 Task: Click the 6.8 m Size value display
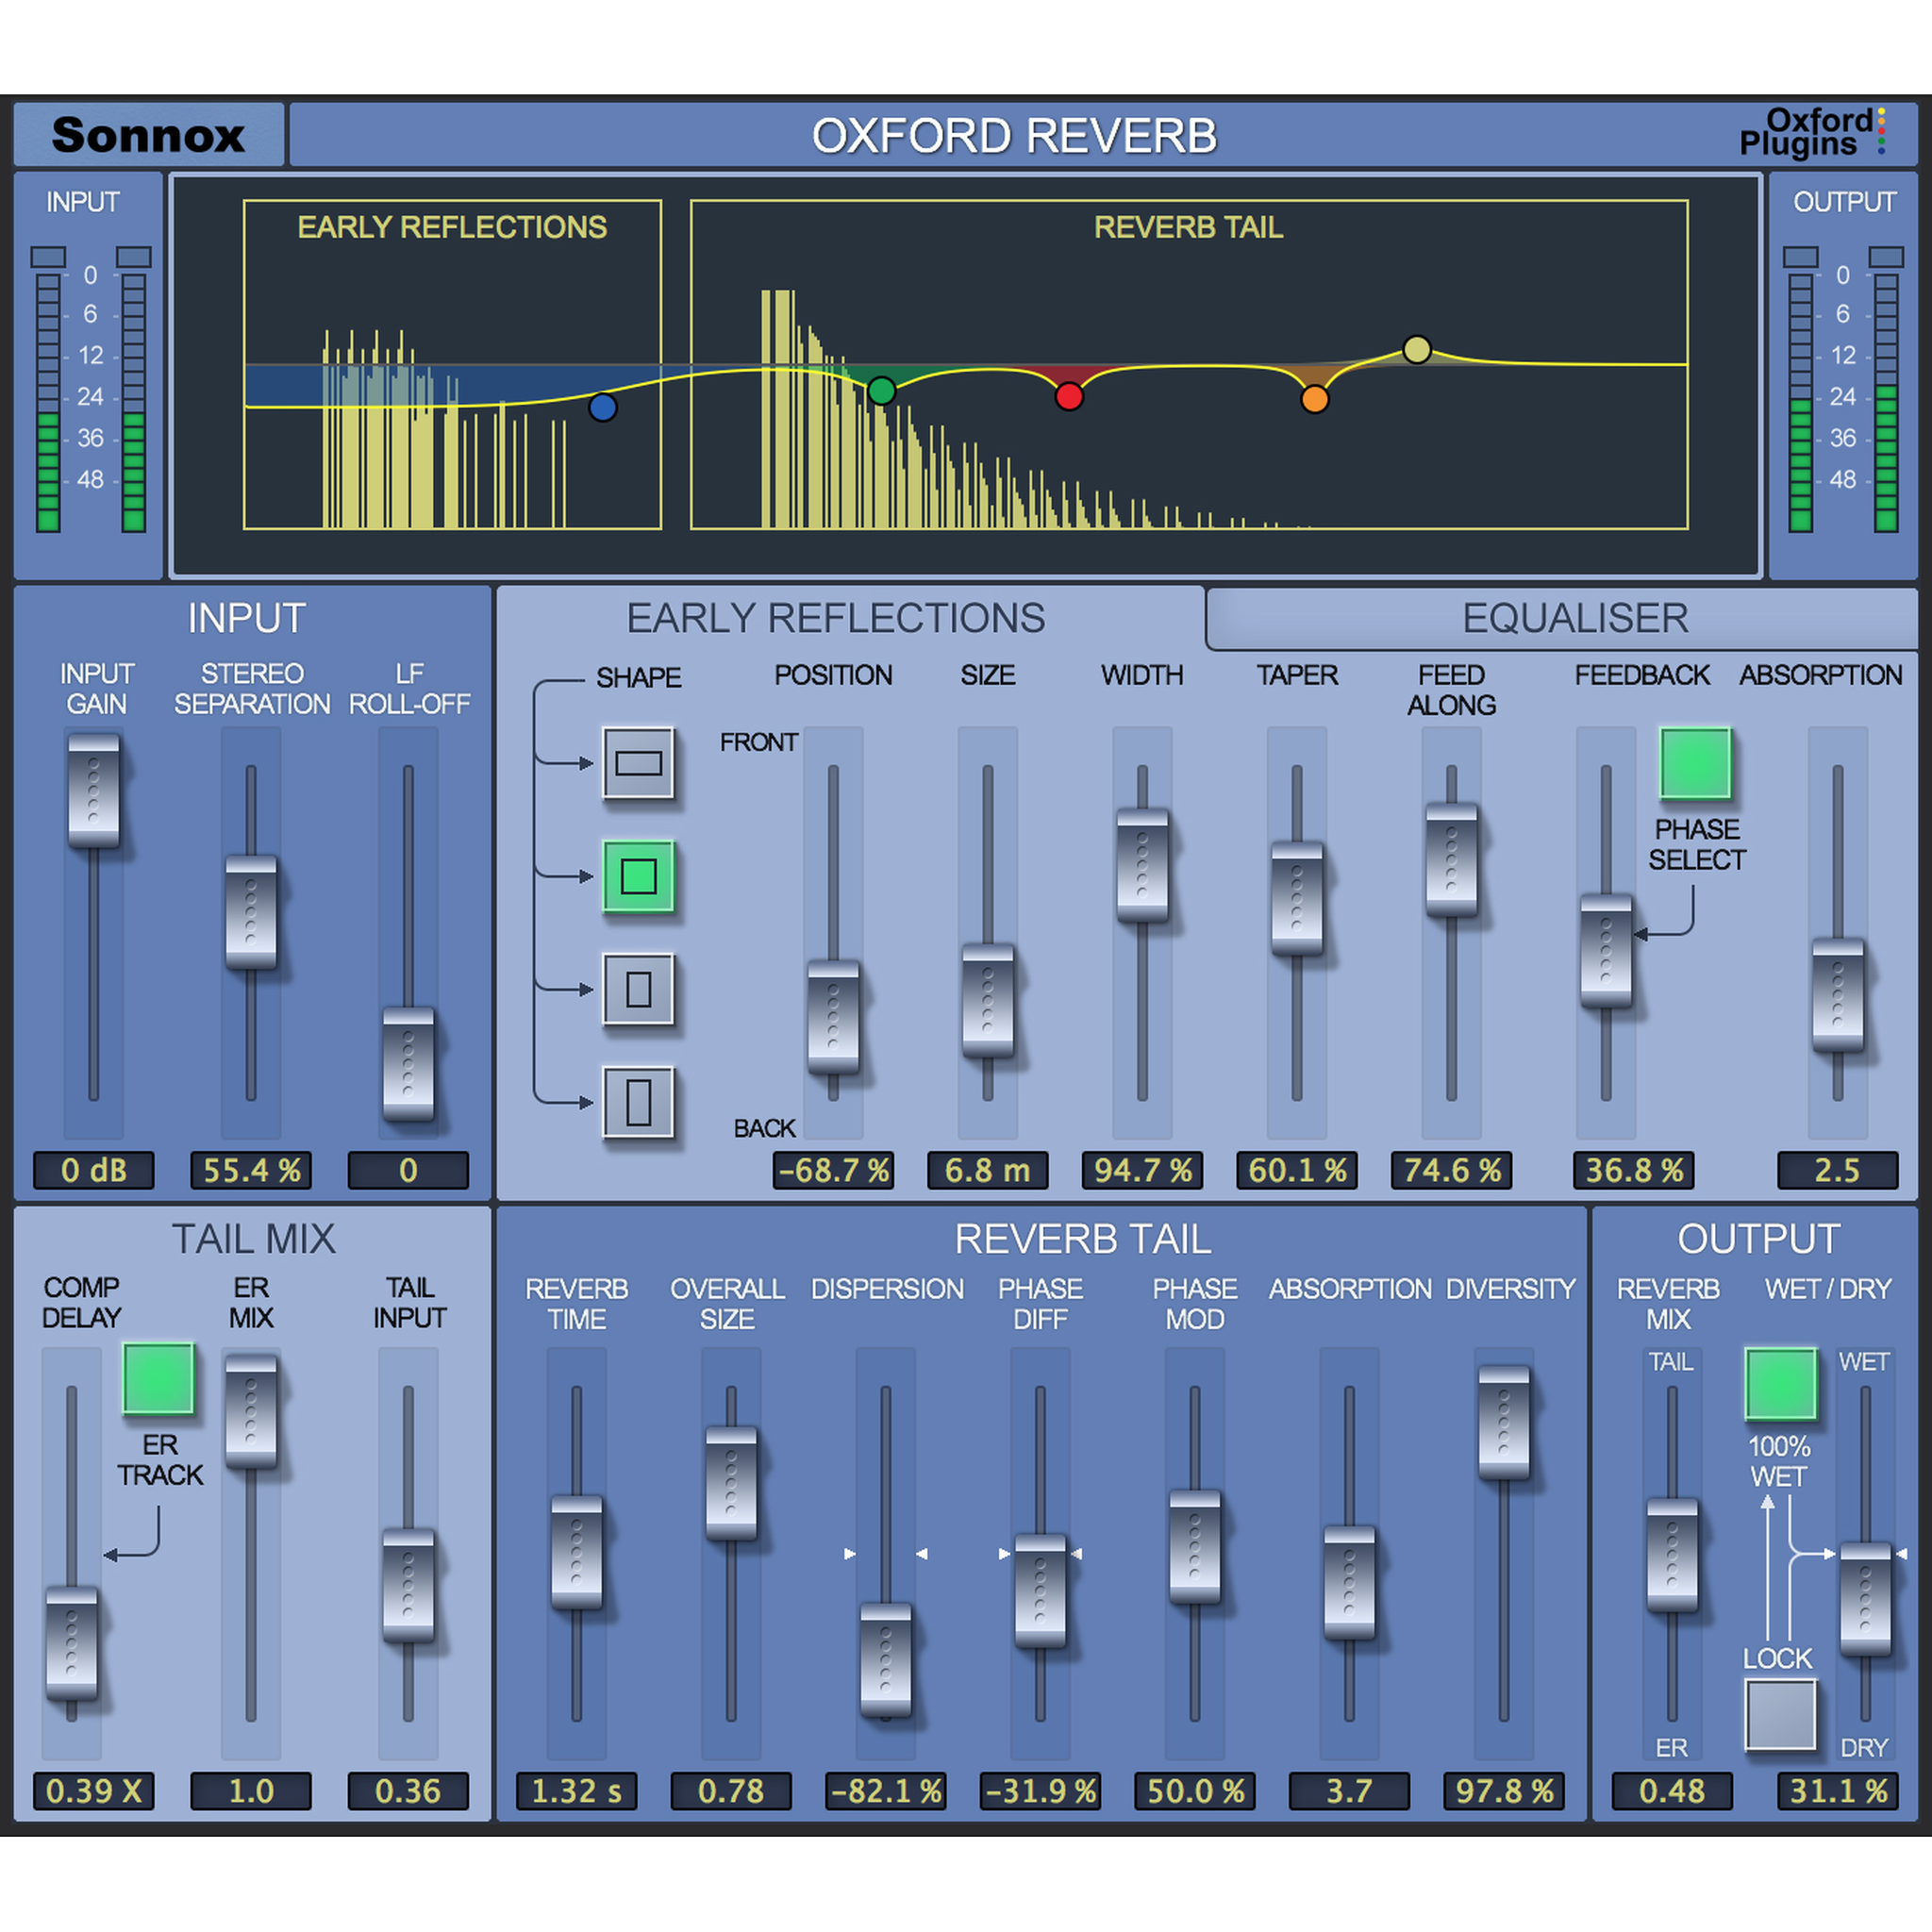(988, 1171)
